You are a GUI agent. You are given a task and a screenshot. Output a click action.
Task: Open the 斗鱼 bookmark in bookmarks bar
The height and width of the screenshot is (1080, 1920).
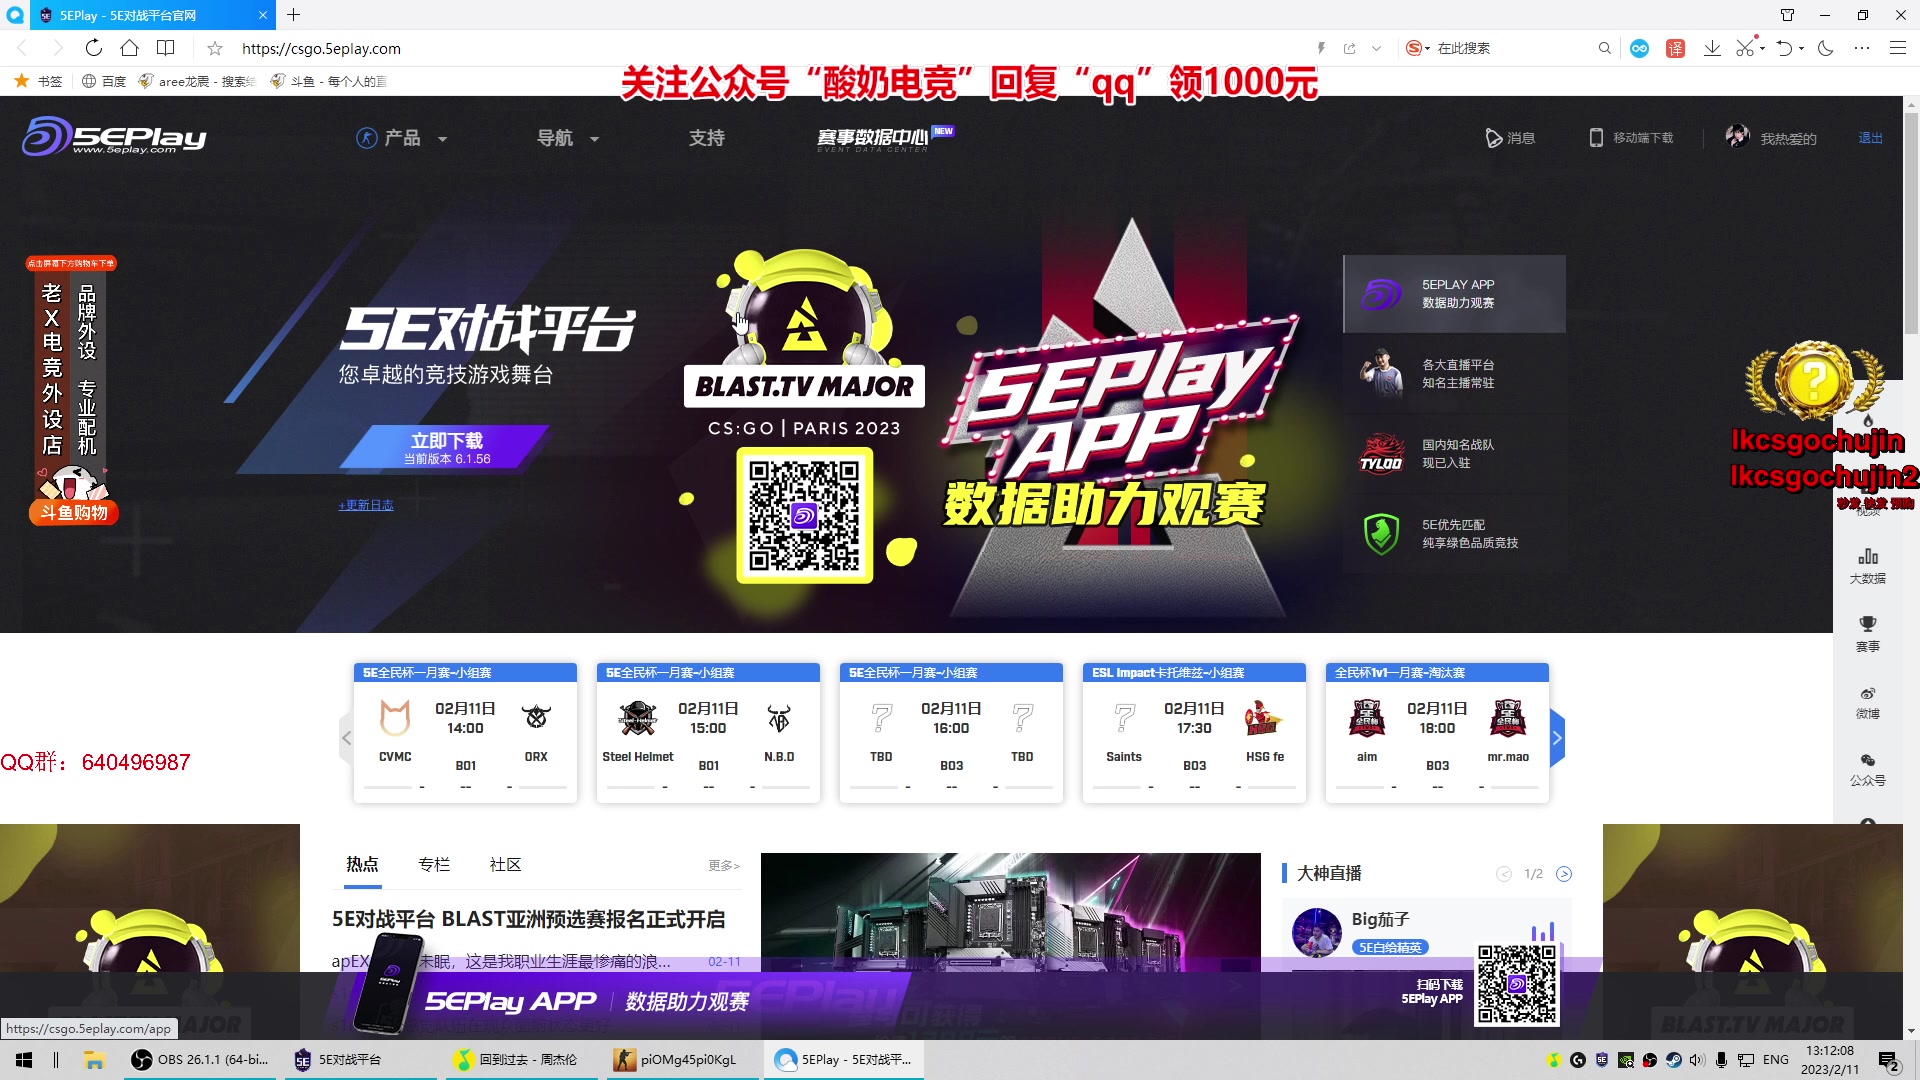click(x=329, y=81)
